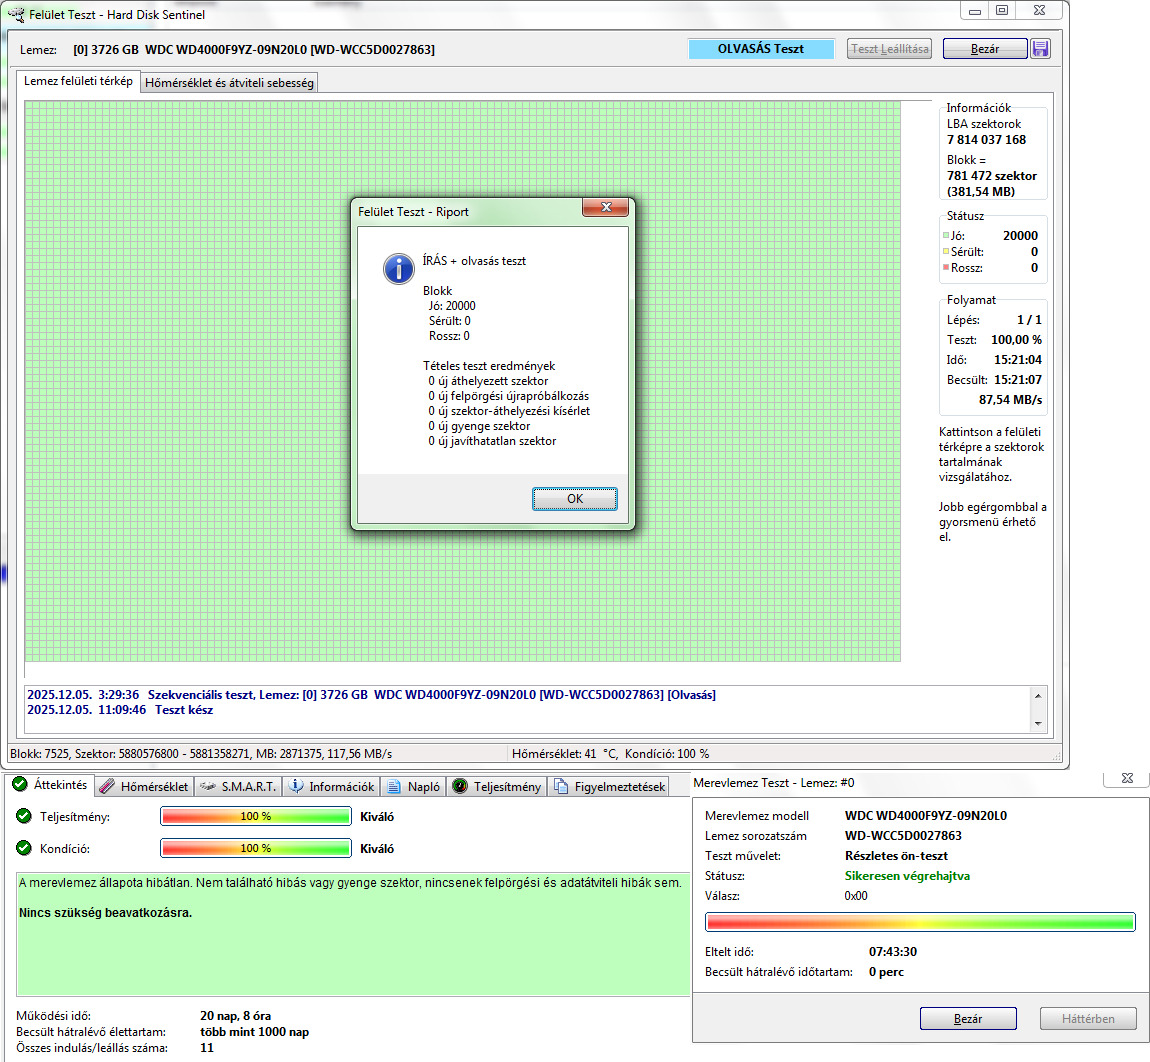Screen dimensions: 1150x1062
Task: Click the '7 814 037 168' LBA sector value
Action: (x=986, y=139)
